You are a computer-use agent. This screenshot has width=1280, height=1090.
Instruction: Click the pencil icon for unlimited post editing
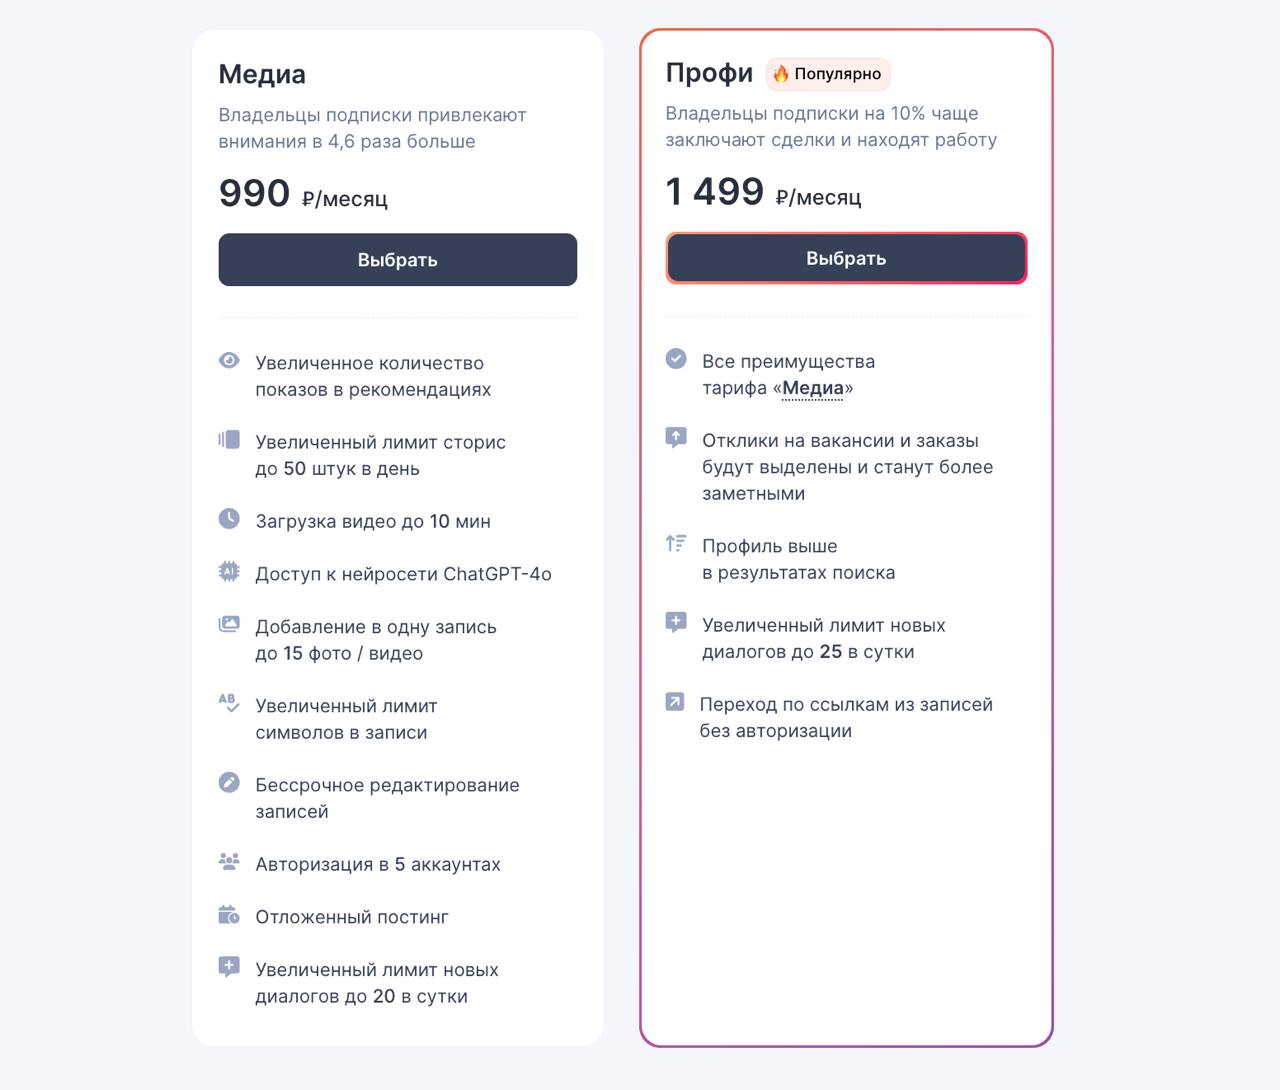point(229,783)
